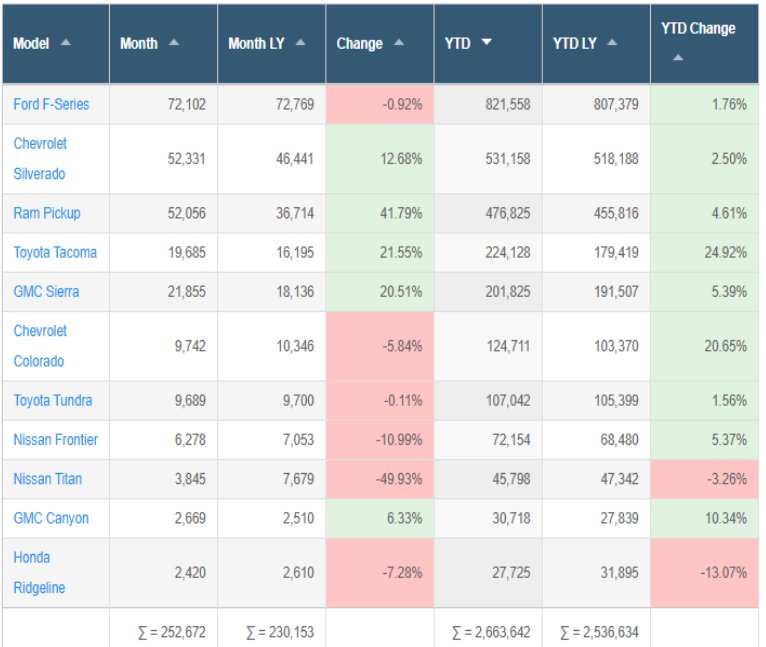Select the YTD LY total 2,536,634
This screenshot has height=647, width=766.
coord(599,632)
